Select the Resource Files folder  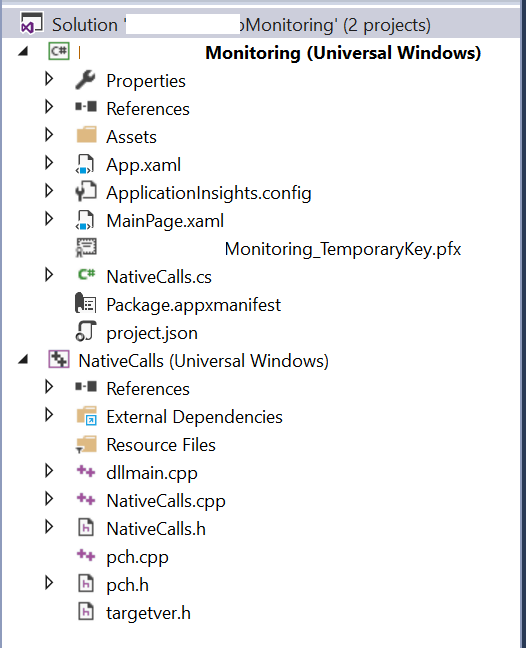point(161,445)
